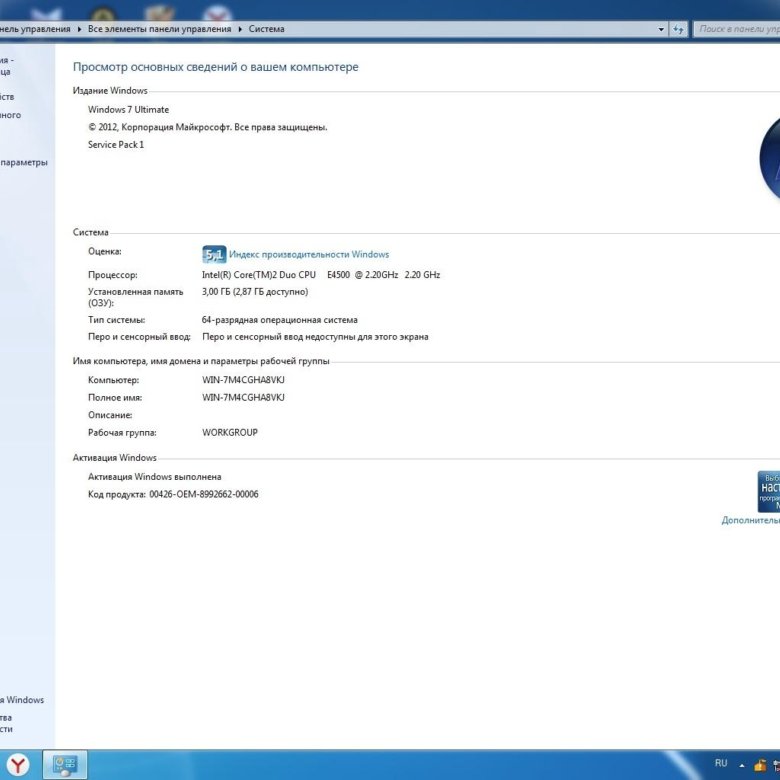Click the '© 2012, Корпорация Майкрософт' copyright line
The image size is (780, 780).
(x=207, y=127)
